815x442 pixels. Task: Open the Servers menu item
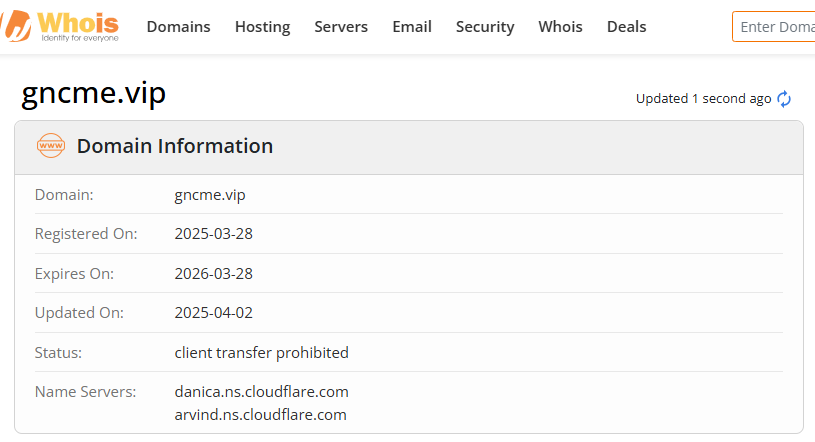point(341,27)
